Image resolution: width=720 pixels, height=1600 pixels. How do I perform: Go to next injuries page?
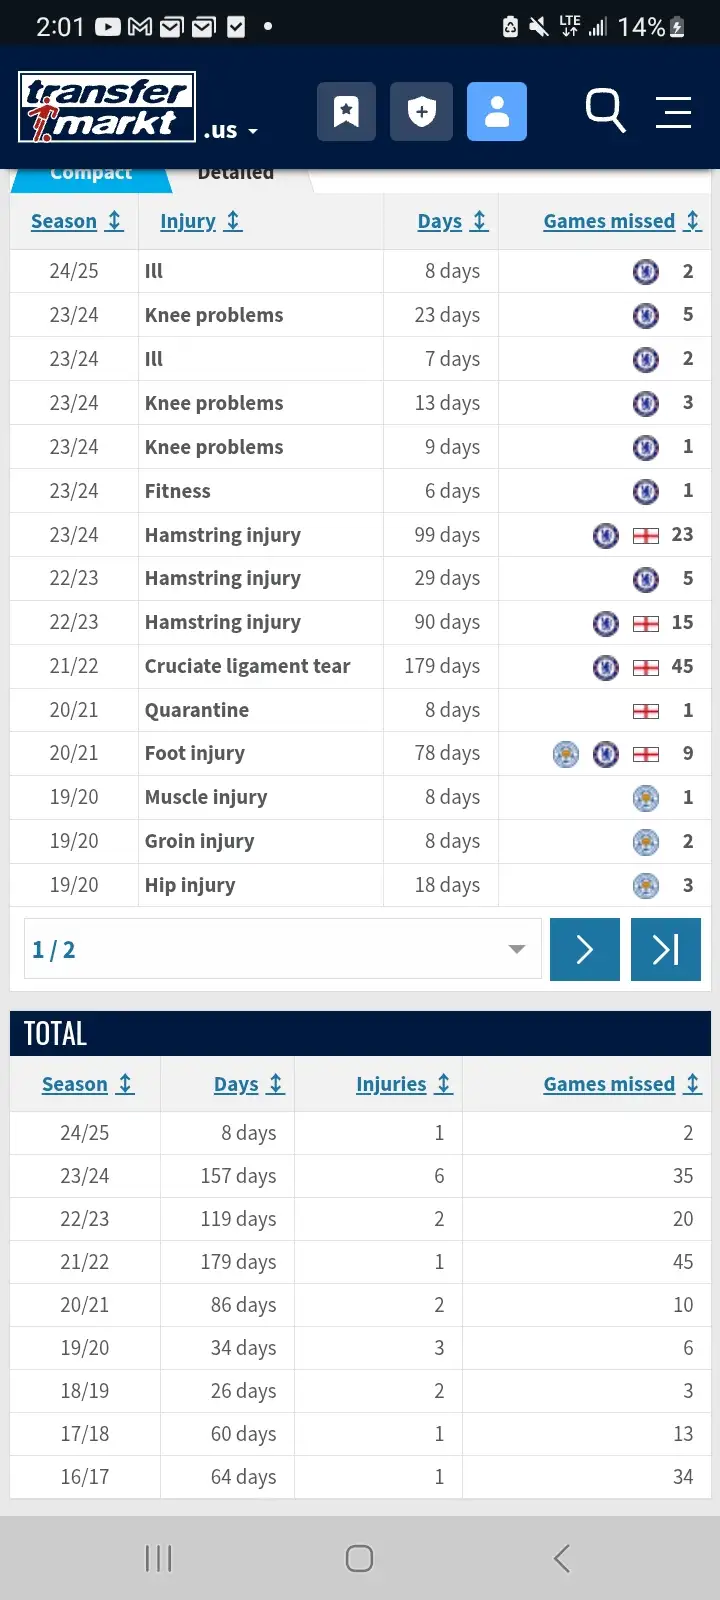point(585,949)
